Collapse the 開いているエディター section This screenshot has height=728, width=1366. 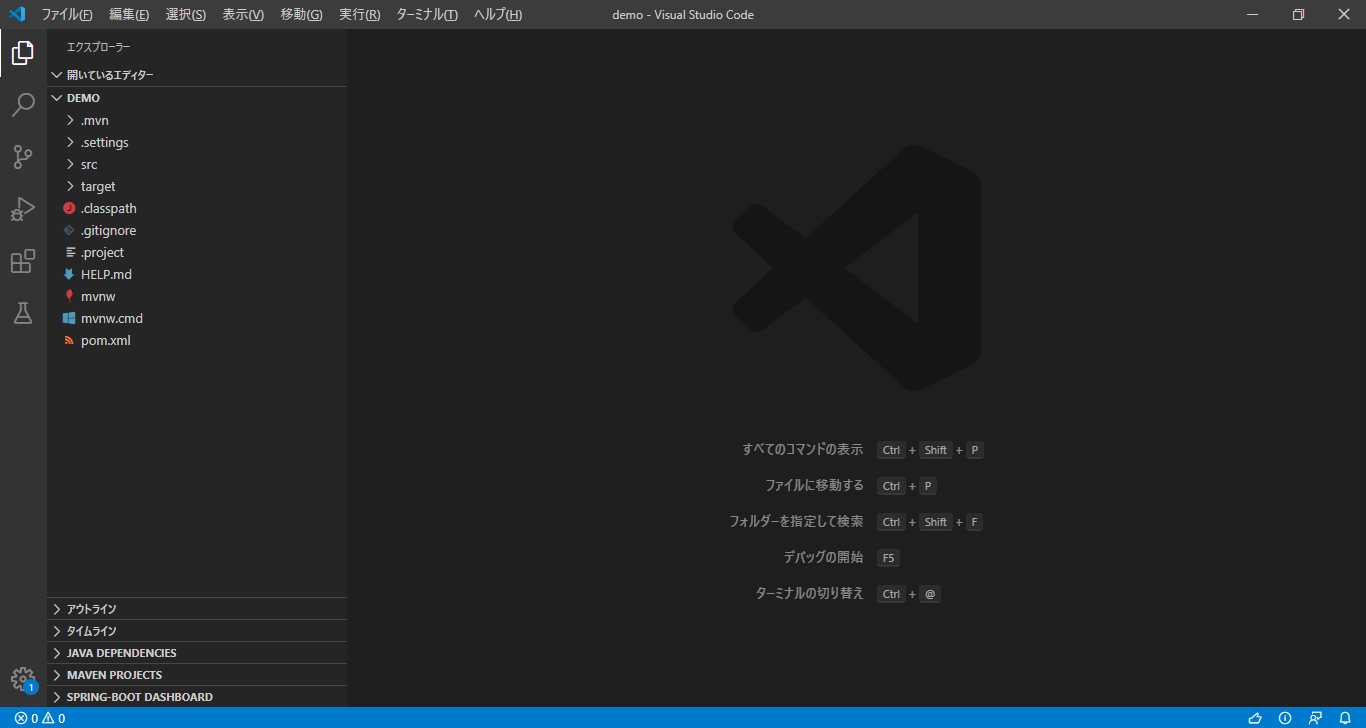coord(197,75)
